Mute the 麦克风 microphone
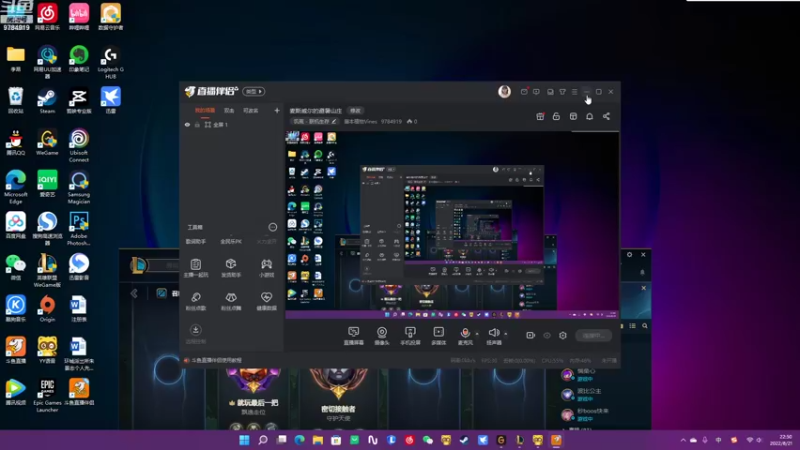 coord(465,336)
